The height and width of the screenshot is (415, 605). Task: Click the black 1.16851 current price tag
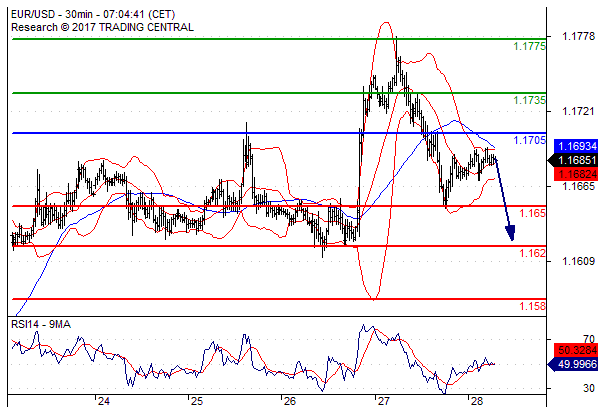click(x=573, y=160)
